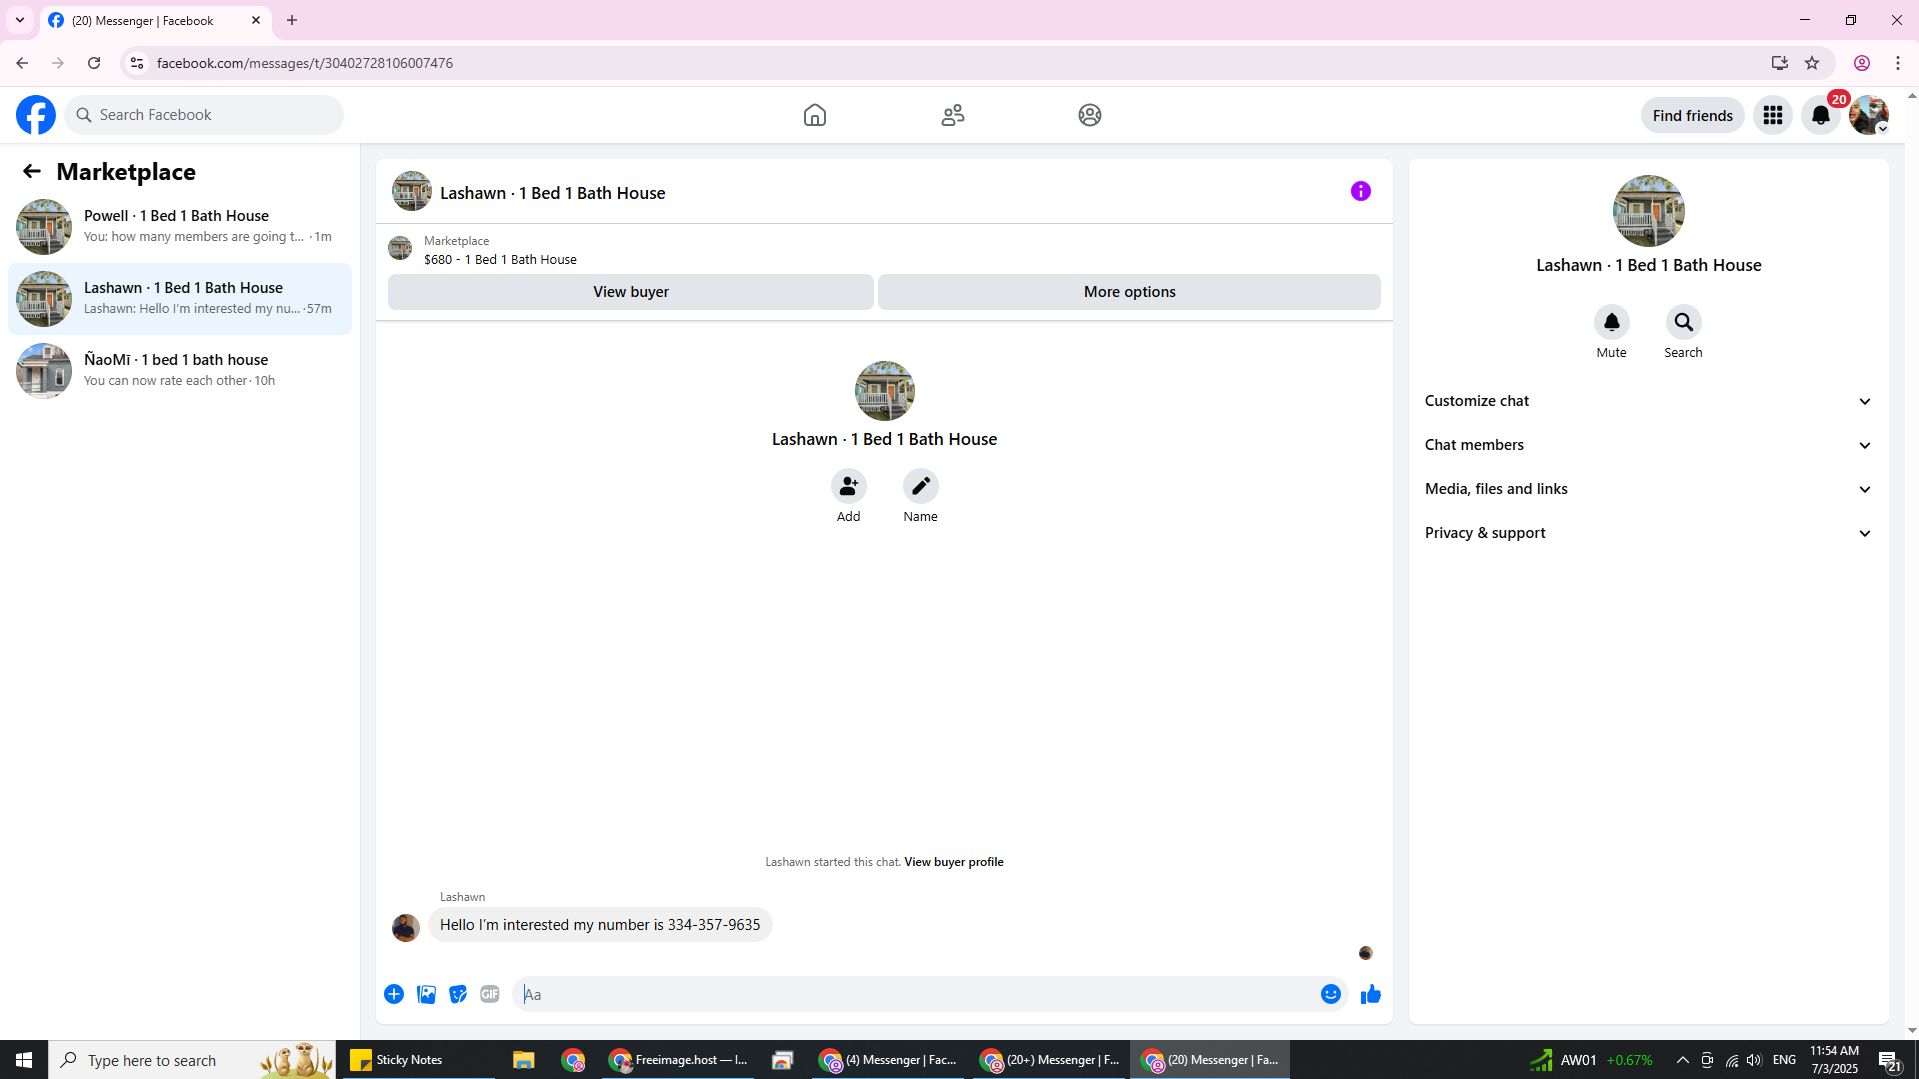The width and height of the screenshot is (1919, 1079).
Task: Open the ÑaoMī 1 bed 1 bath house conversation
Action: pyautogui.click(x=180, y=370)
